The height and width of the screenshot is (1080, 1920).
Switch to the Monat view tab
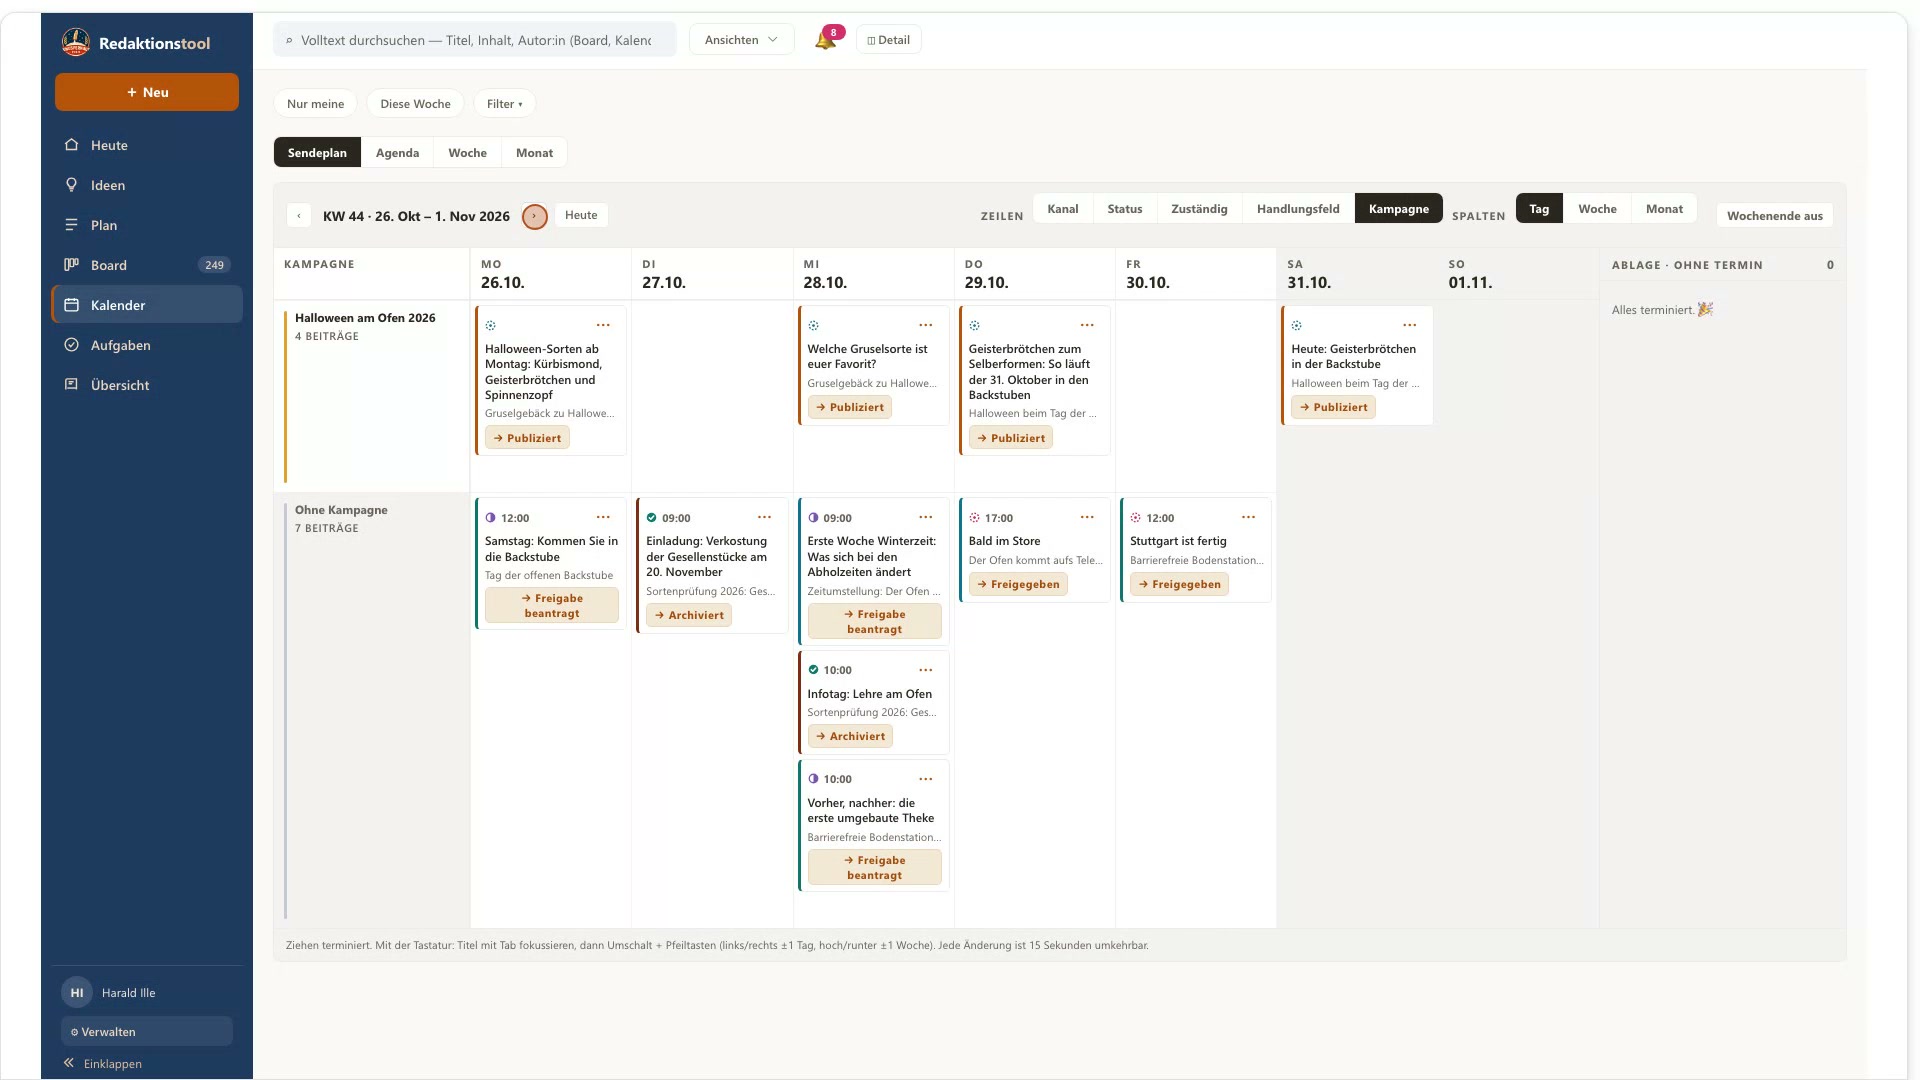click(x=534, y=153)
